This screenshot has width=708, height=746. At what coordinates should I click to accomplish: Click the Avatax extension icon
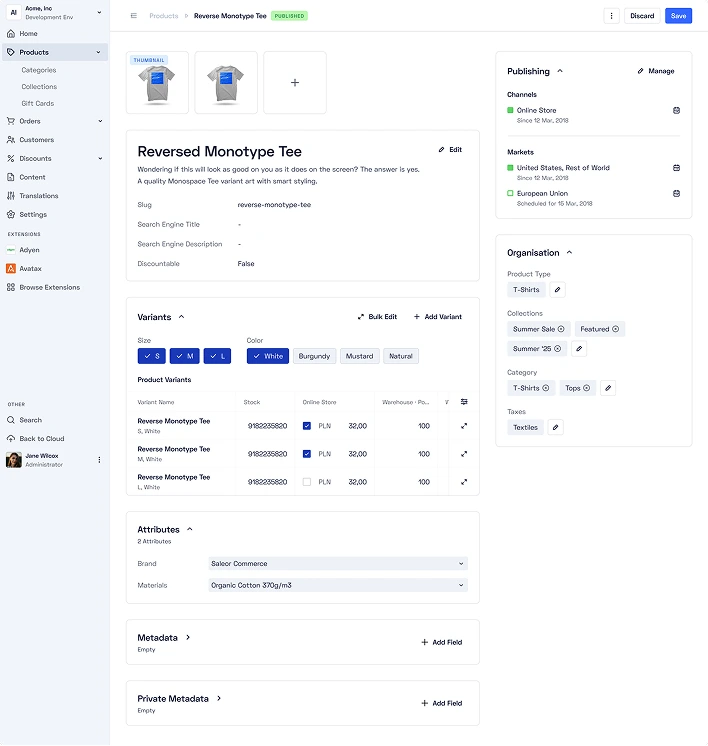click(x=10, y=268)
